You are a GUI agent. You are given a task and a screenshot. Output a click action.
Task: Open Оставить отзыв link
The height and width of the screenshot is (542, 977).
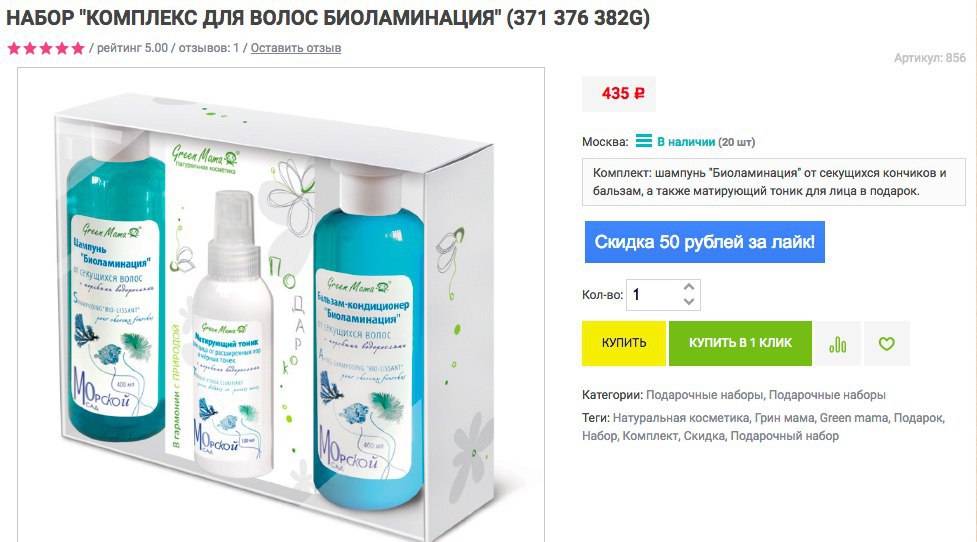[x=296, y=48]
